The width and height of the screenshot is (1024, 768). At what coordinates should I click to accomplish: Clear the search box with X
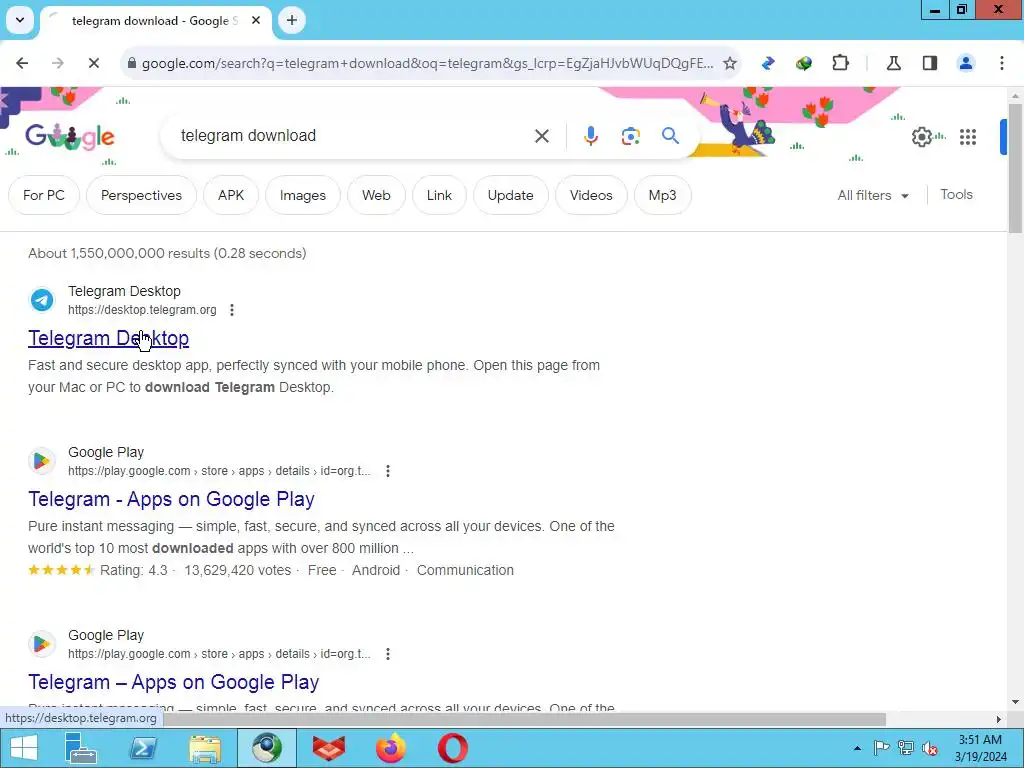coord(541,136)
